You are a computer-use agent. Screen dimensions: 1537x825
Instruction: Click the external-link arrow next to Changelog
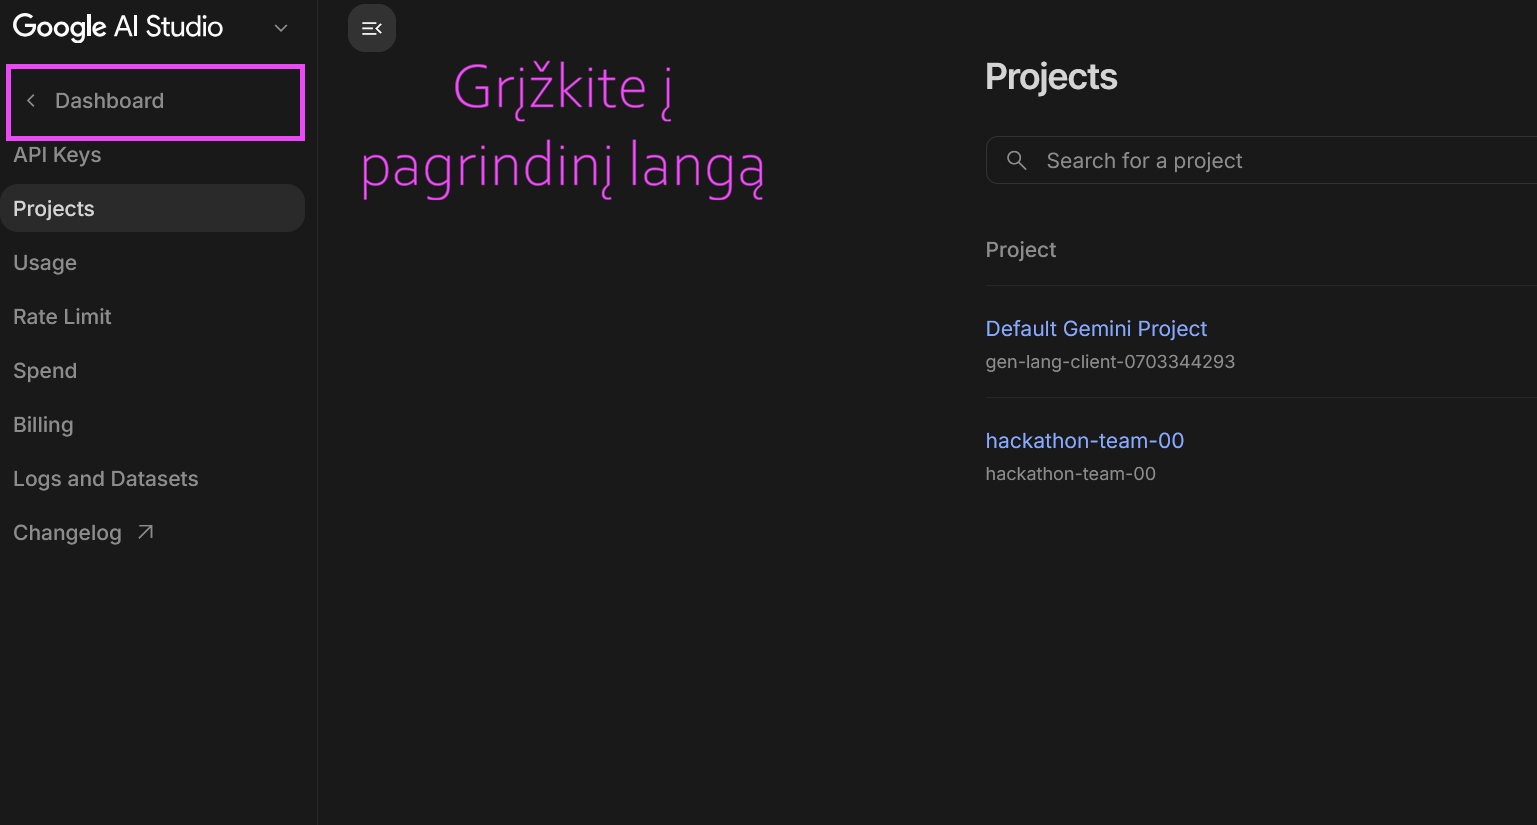[146, 532]
